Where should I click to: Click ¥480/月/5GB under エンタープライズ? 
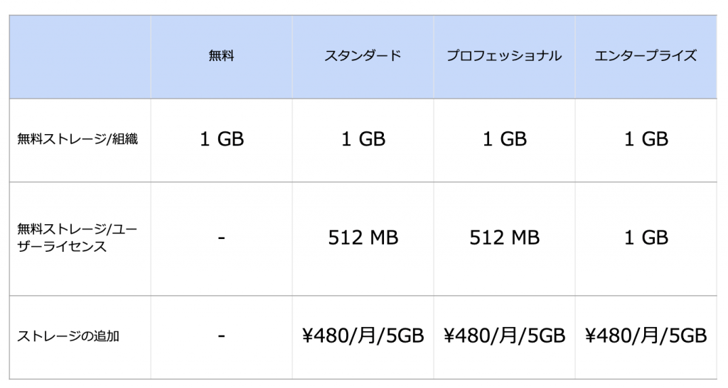[x=646, y=336]
